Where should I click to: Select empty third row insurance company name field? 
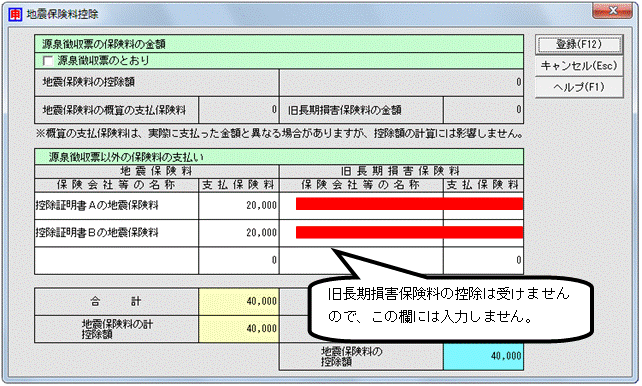[117, 260]
